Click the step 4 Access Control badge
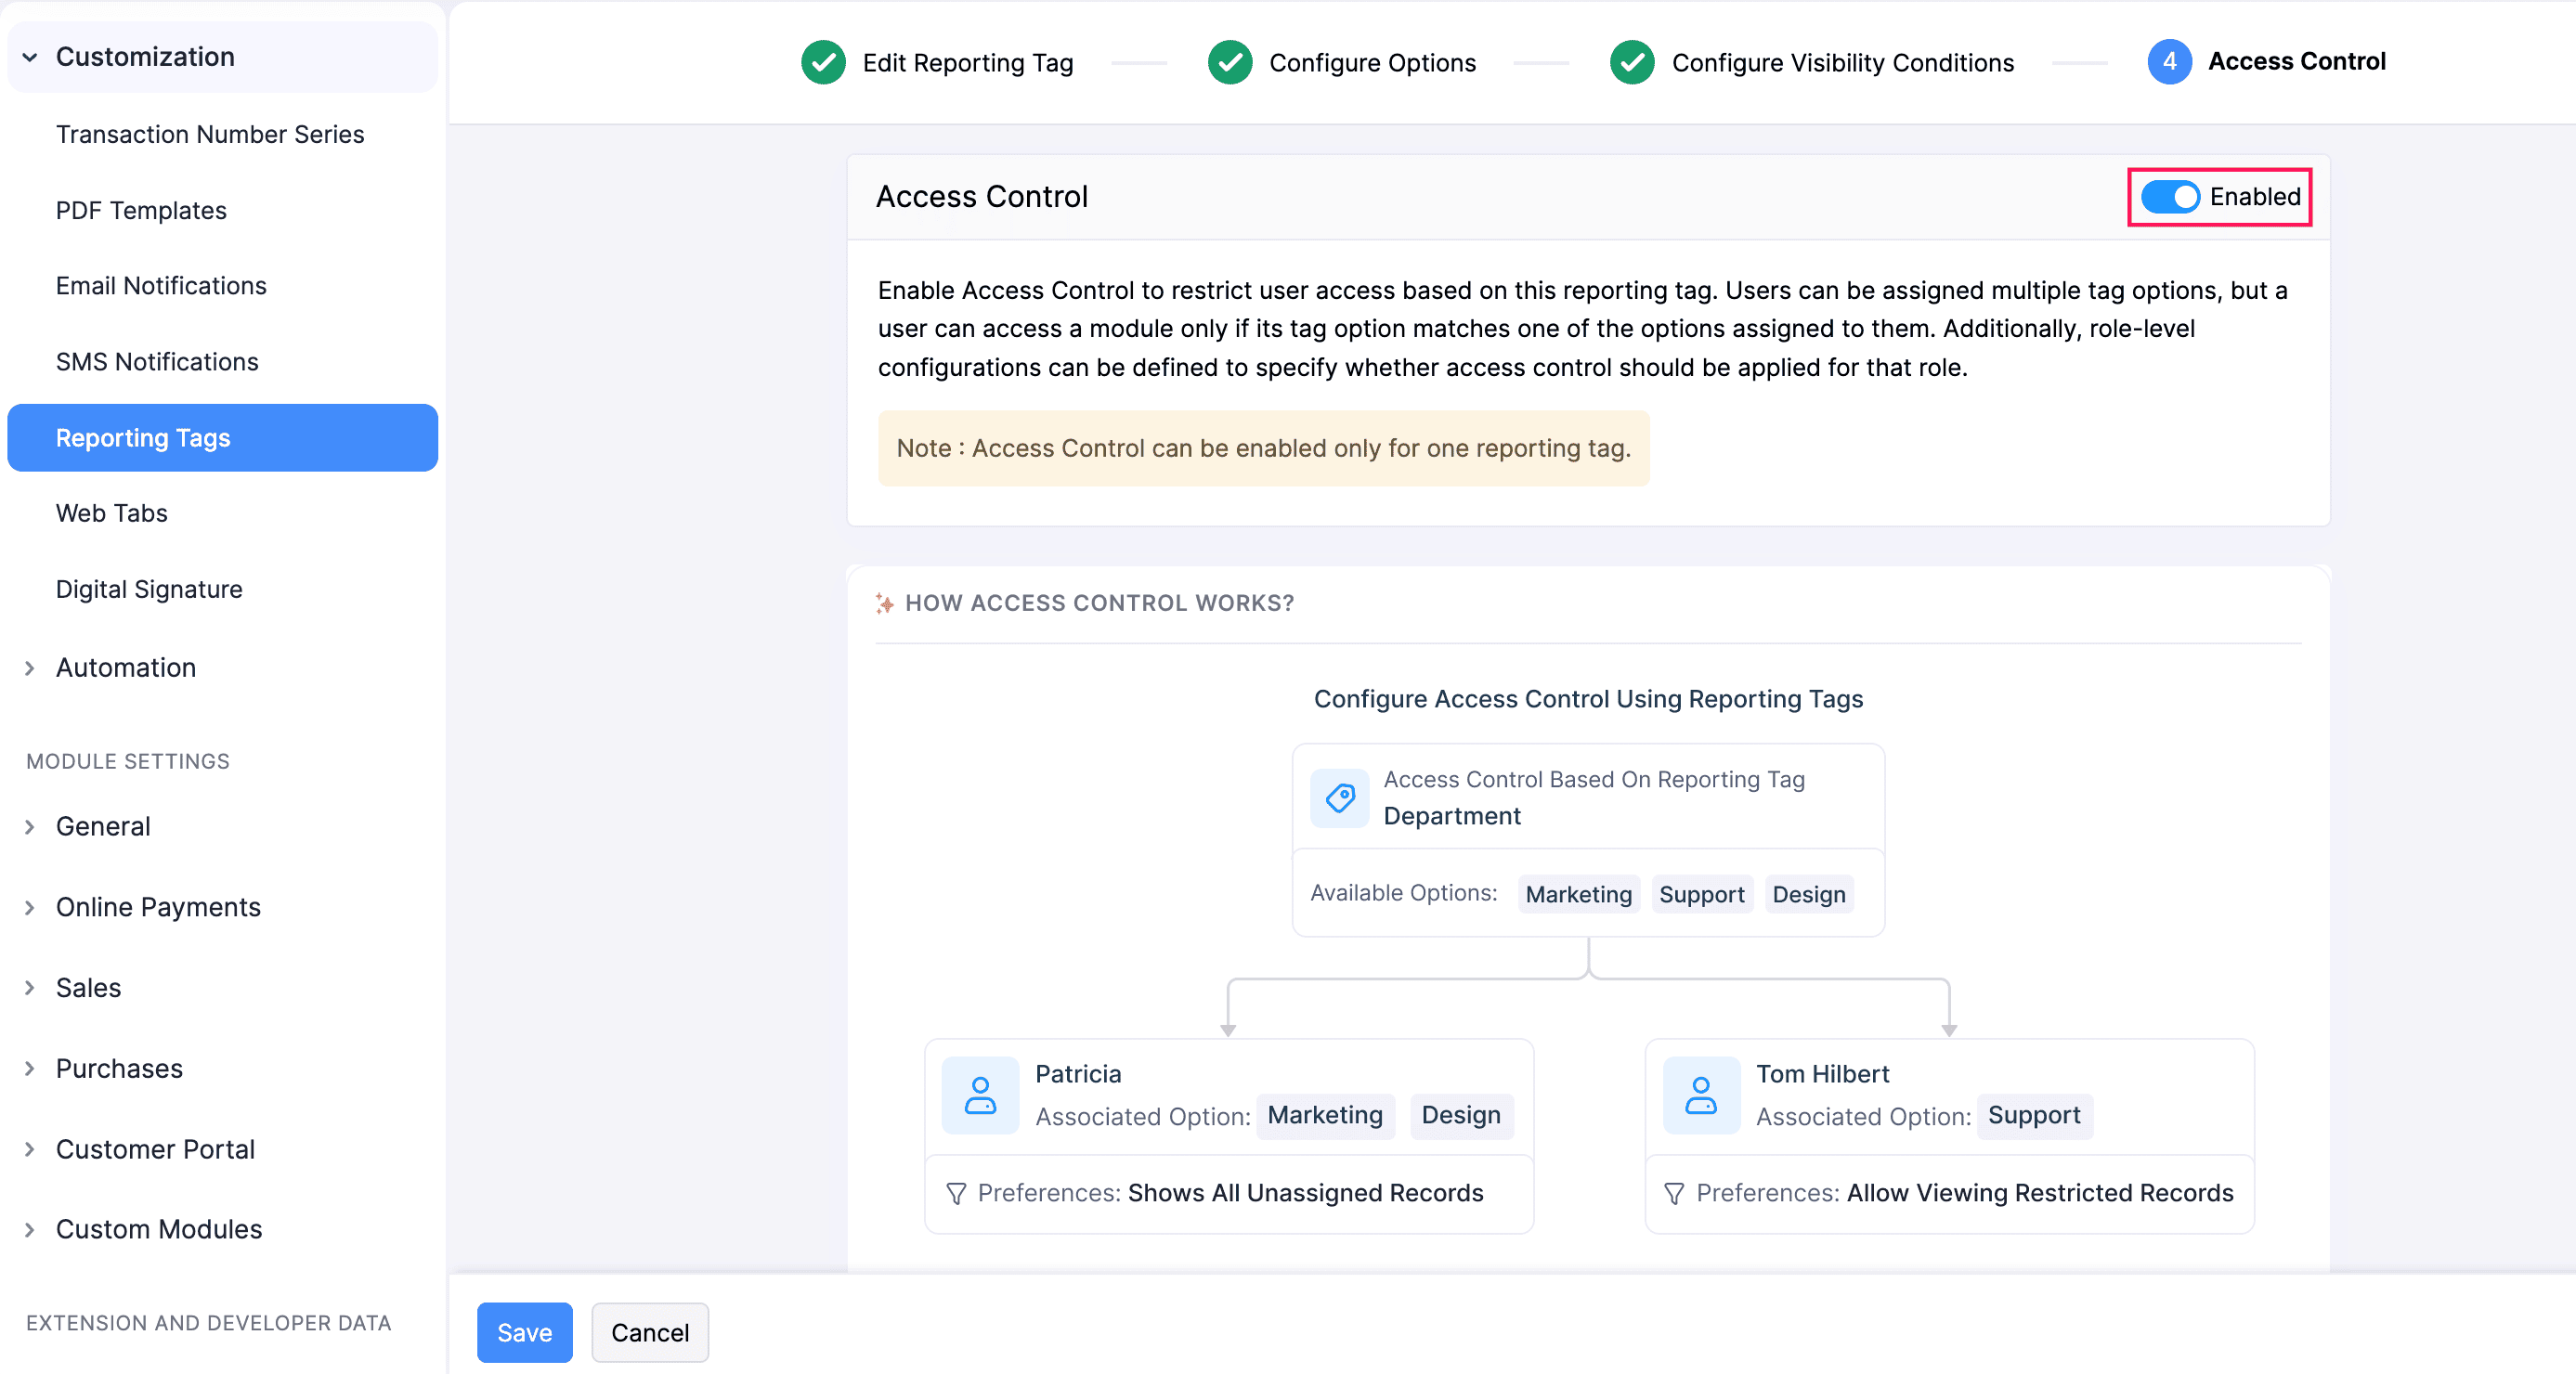The image size is (2576, 1374). pyautogui.click(x=2170, y=61)
